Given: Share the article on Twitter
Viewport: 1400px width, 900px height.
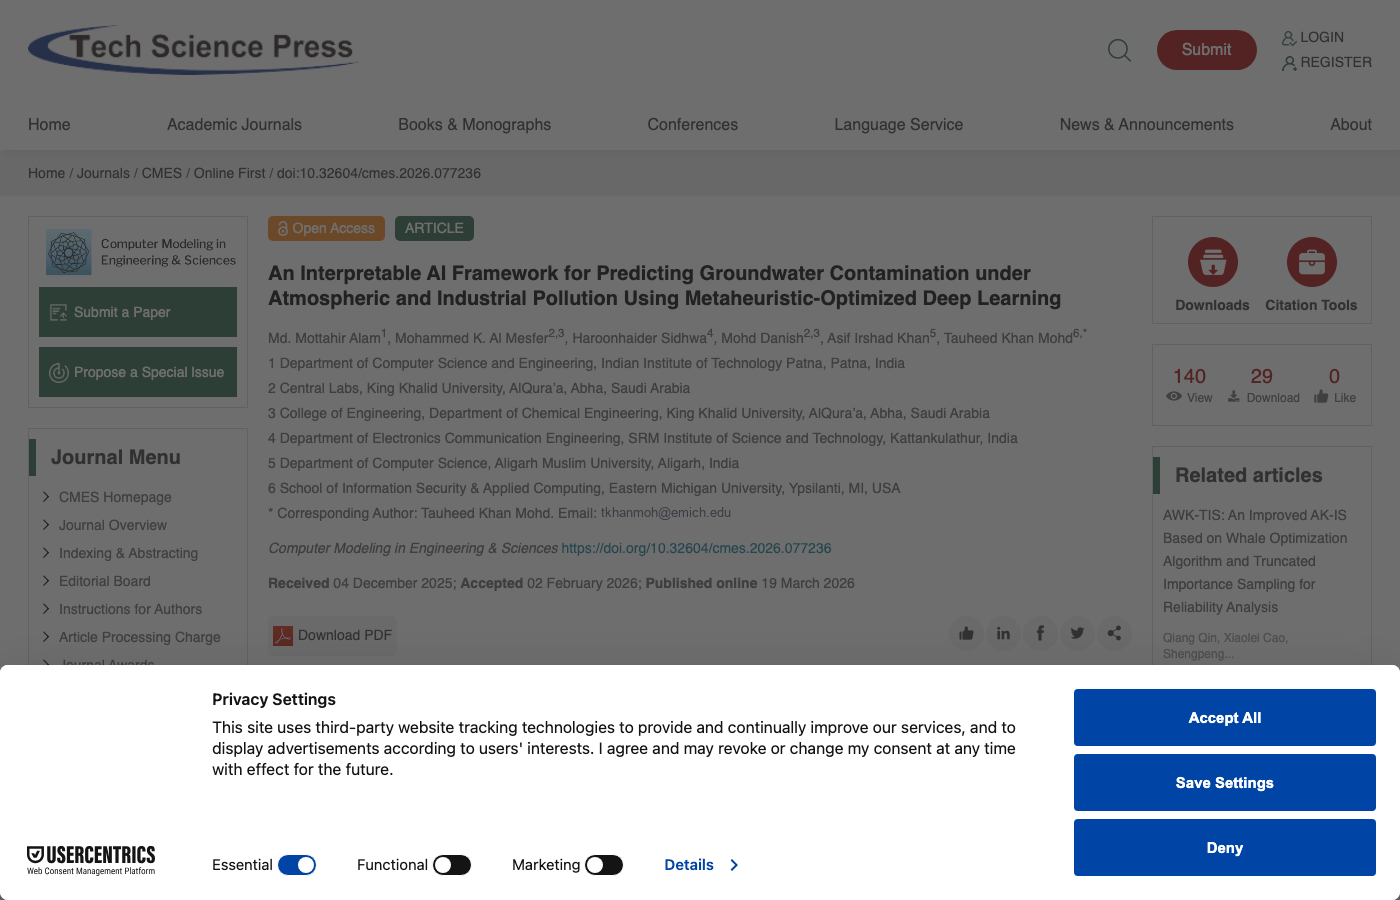Looking at the screenshot, I should [x=1077, y=633].
